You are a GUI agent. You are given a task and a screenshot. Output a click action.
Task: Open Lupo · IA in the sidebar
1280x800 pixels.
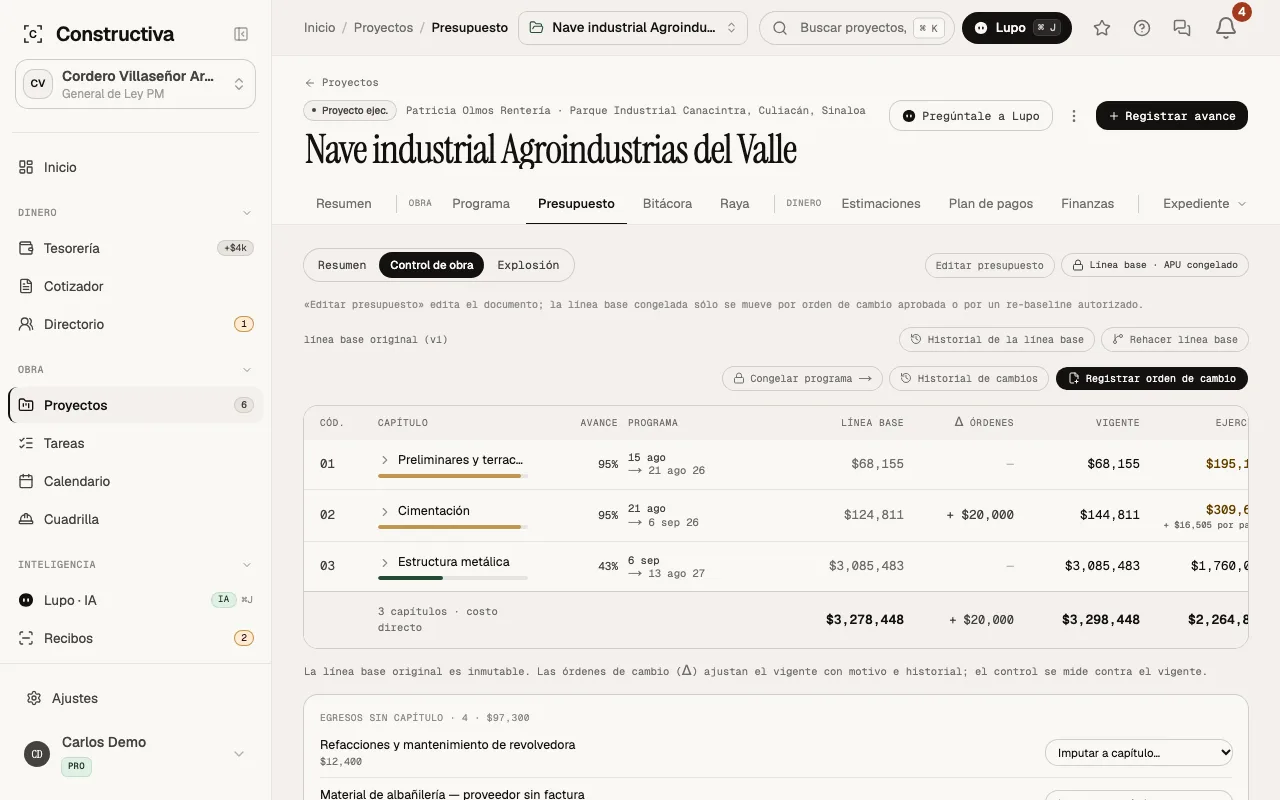[x=135, y=600]
